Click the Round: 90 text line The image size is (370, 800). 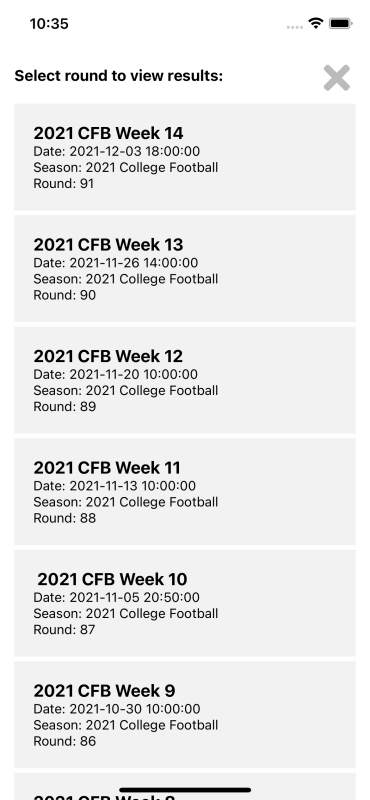64,295
